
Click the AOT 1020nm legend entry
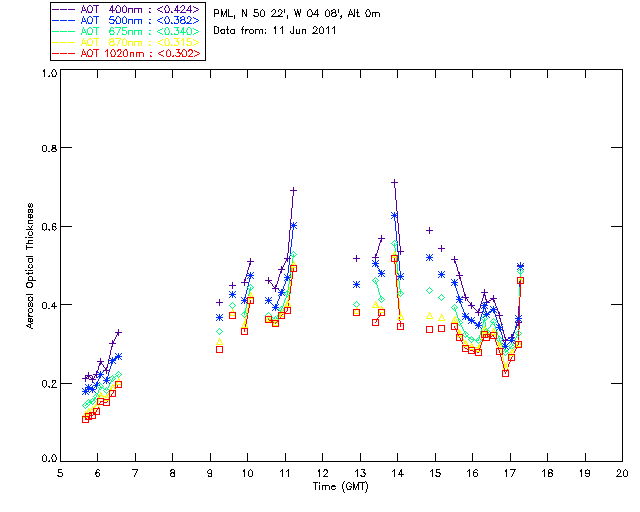[x=127, y=53]
